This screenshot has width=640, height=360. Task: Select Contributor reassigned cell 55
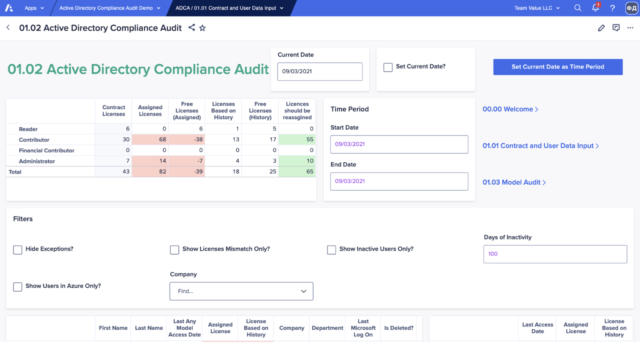(297, 140)
